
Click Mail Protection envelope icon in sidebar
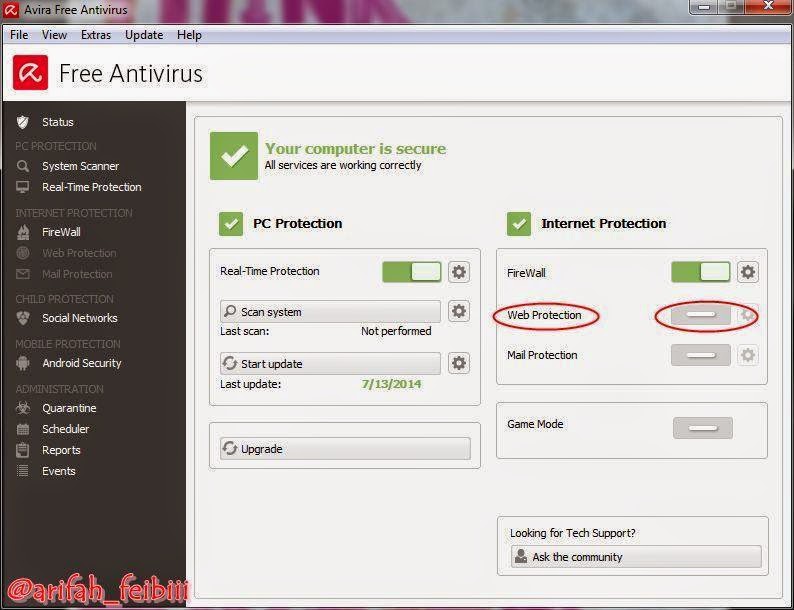point(23,274)
